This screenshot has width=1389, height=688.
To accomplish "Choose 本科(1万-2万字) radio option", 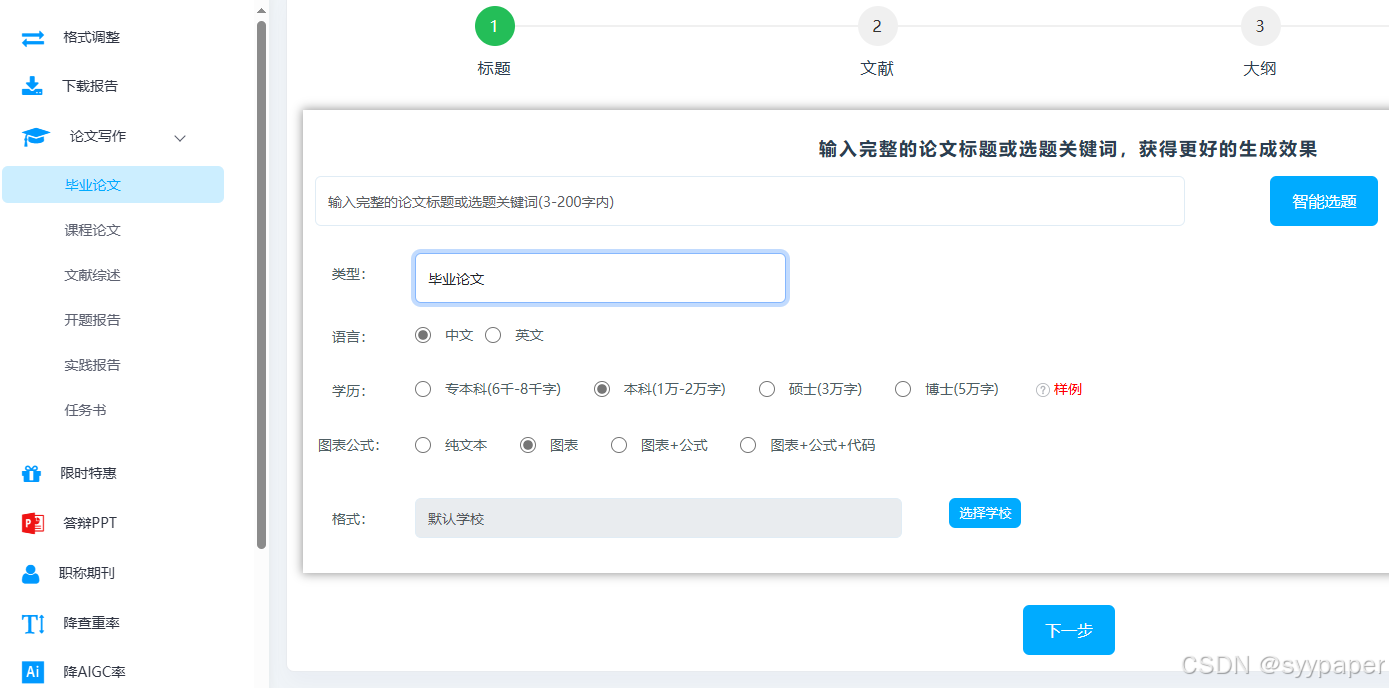I will coord(602,389).
